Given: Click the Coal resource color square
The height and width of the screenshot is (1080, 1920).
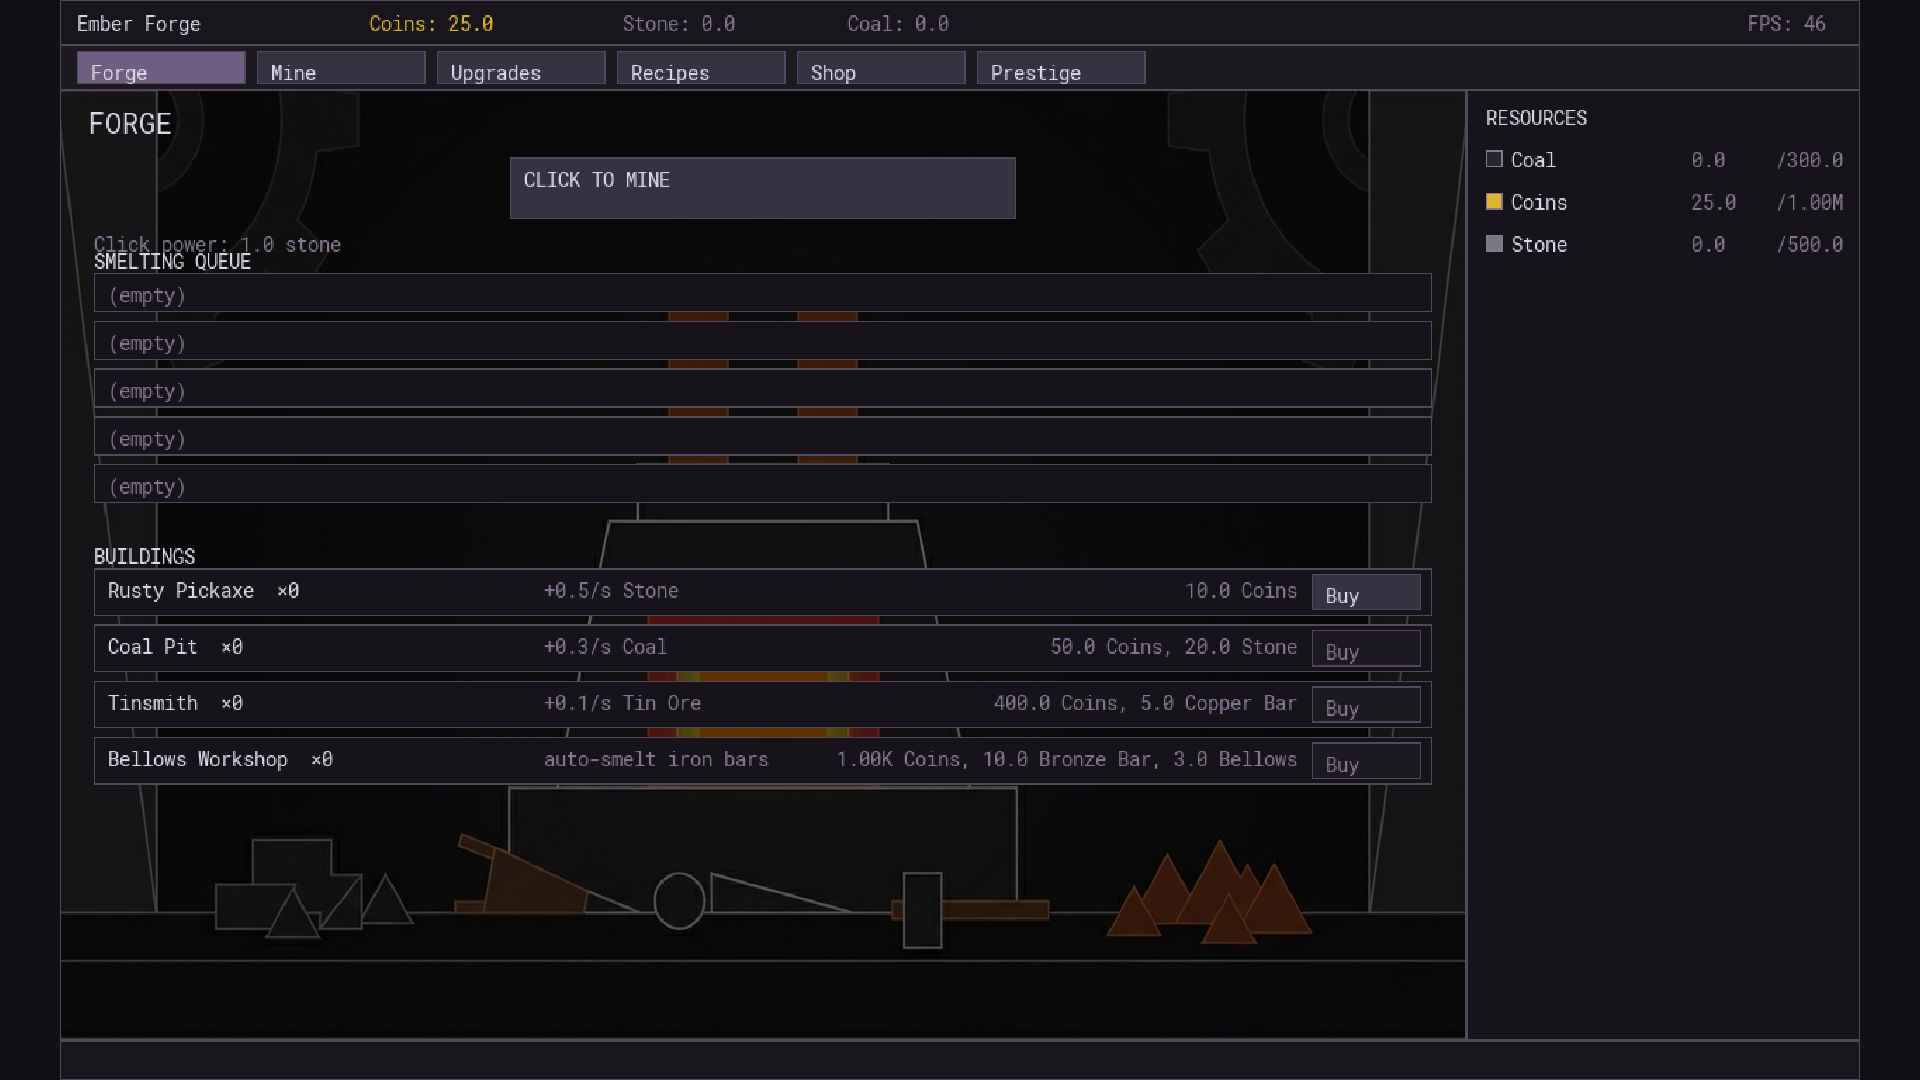Looking at the screenshot, I should [1494, 159].
